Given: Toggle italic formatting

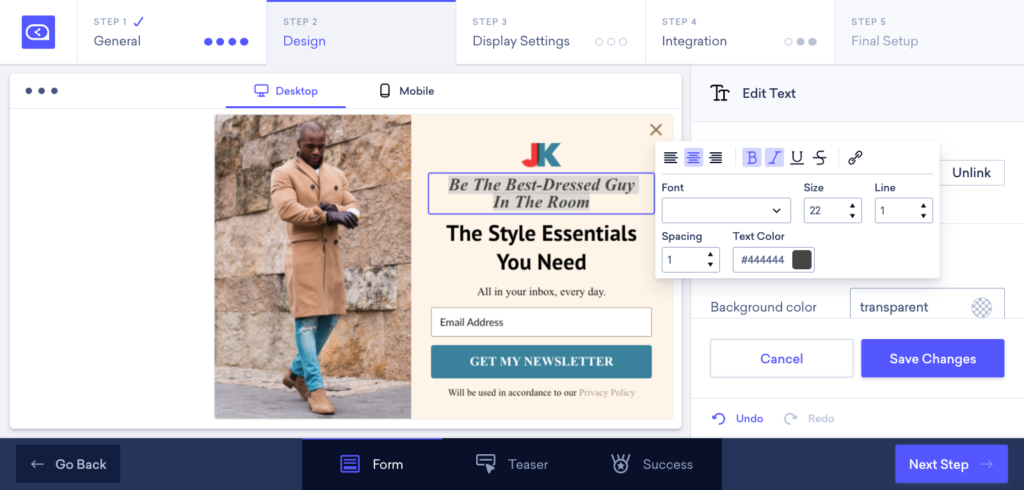Looking at the screenshot, I should coord(775,157).
